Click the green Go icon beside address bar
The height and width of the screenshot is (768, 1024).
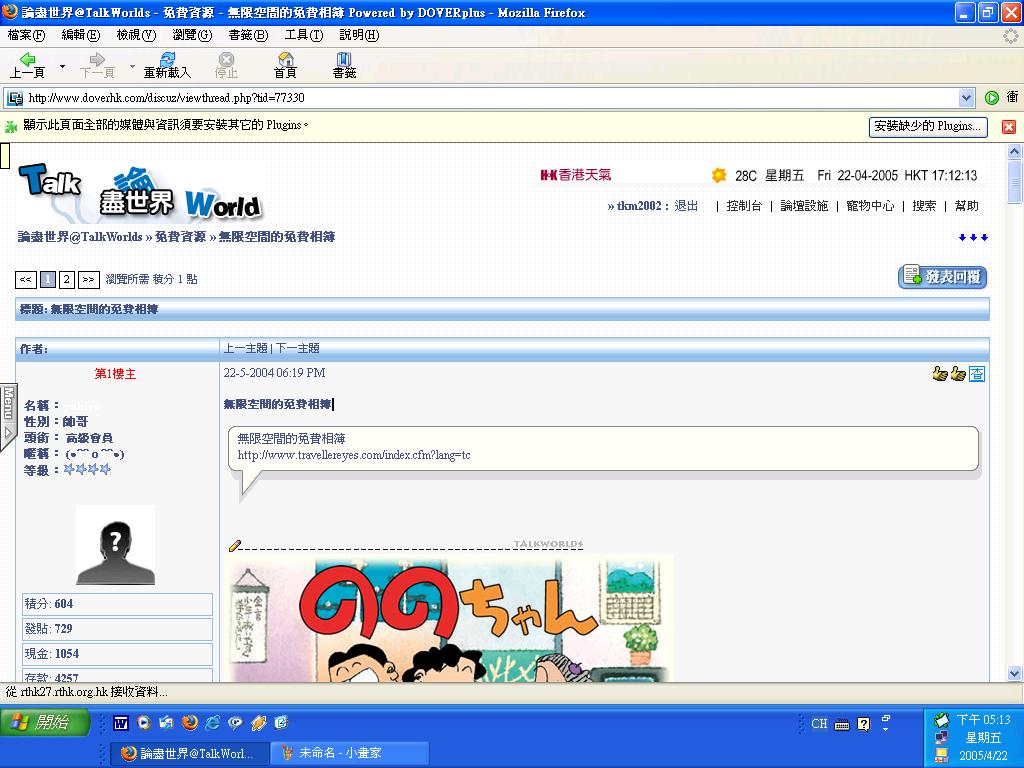click(991, 98)
